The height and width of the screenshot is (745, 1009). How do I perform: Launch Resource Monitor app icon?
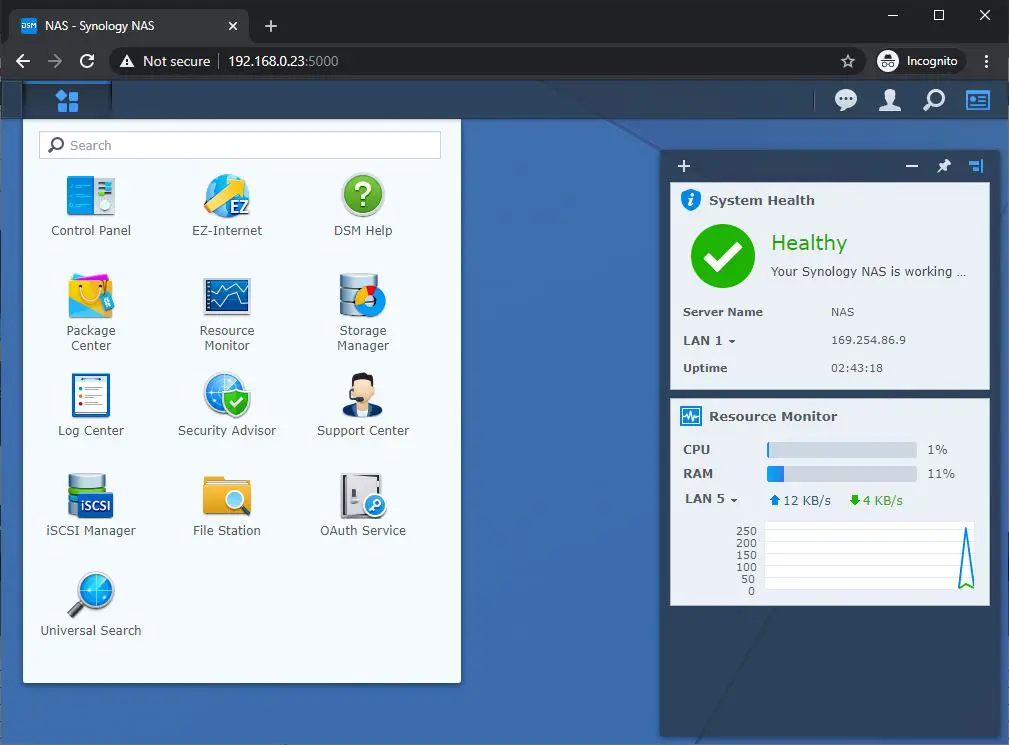point(227,313)
